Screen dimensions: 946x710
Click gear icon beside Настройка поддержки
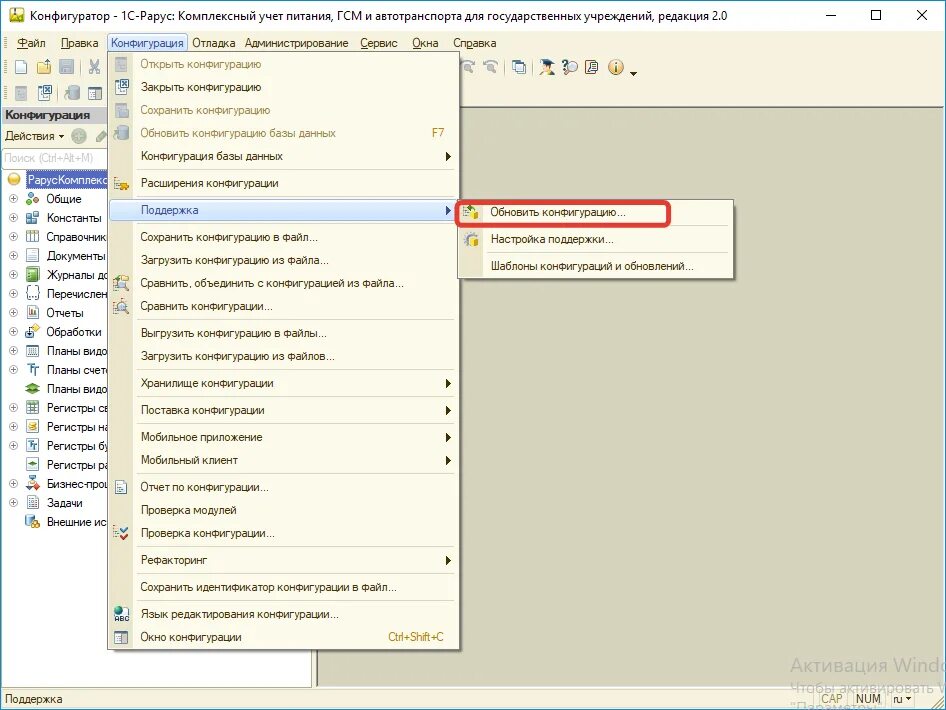(471, 239)
